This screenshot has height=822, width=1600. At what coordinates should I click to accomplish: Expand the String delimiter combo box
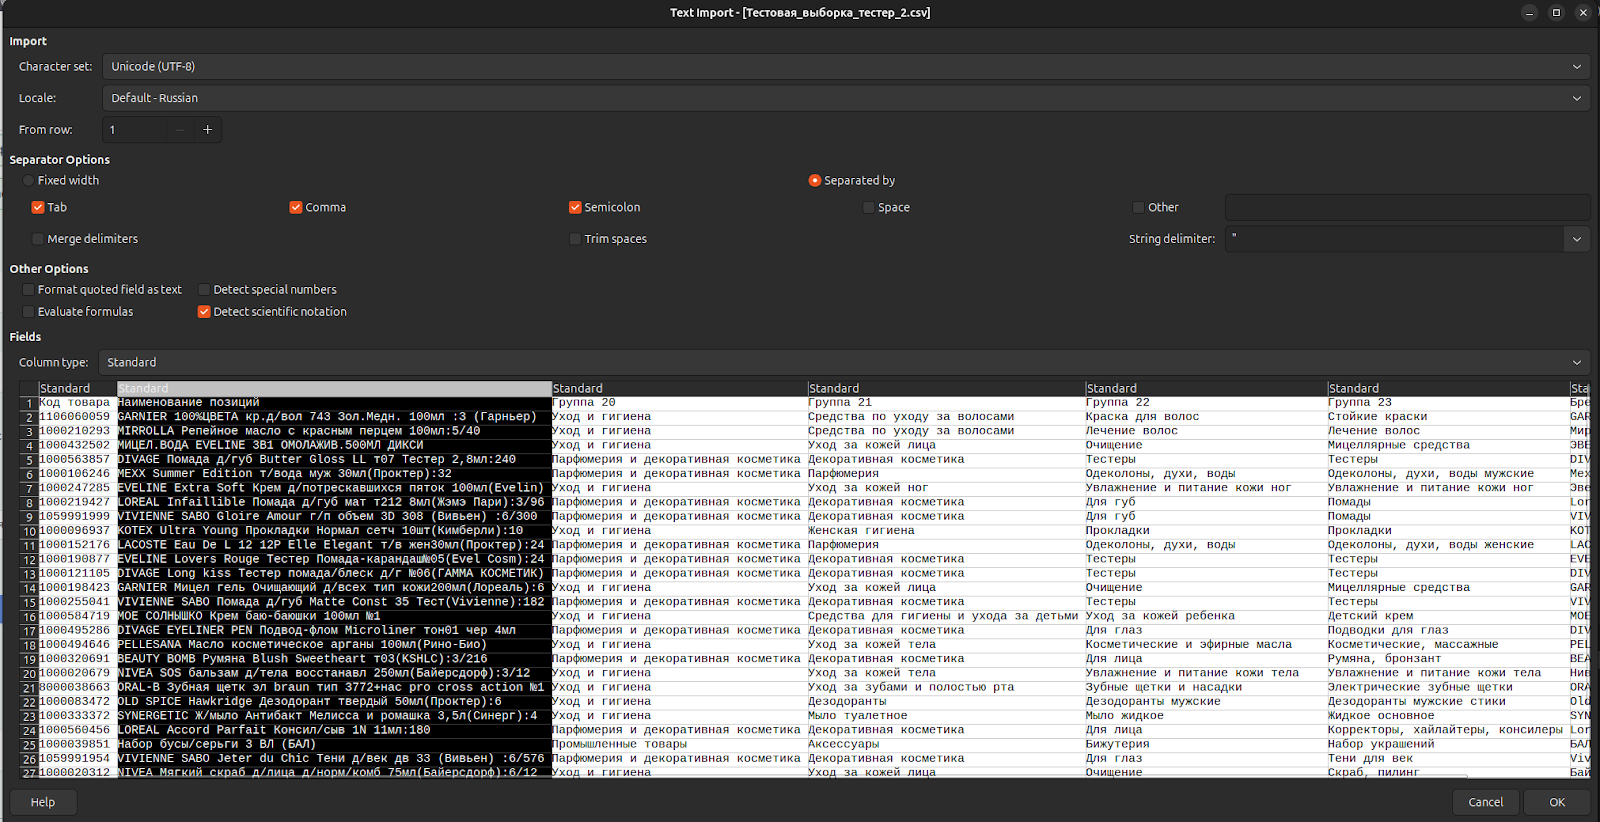(x=1576, y=239)
